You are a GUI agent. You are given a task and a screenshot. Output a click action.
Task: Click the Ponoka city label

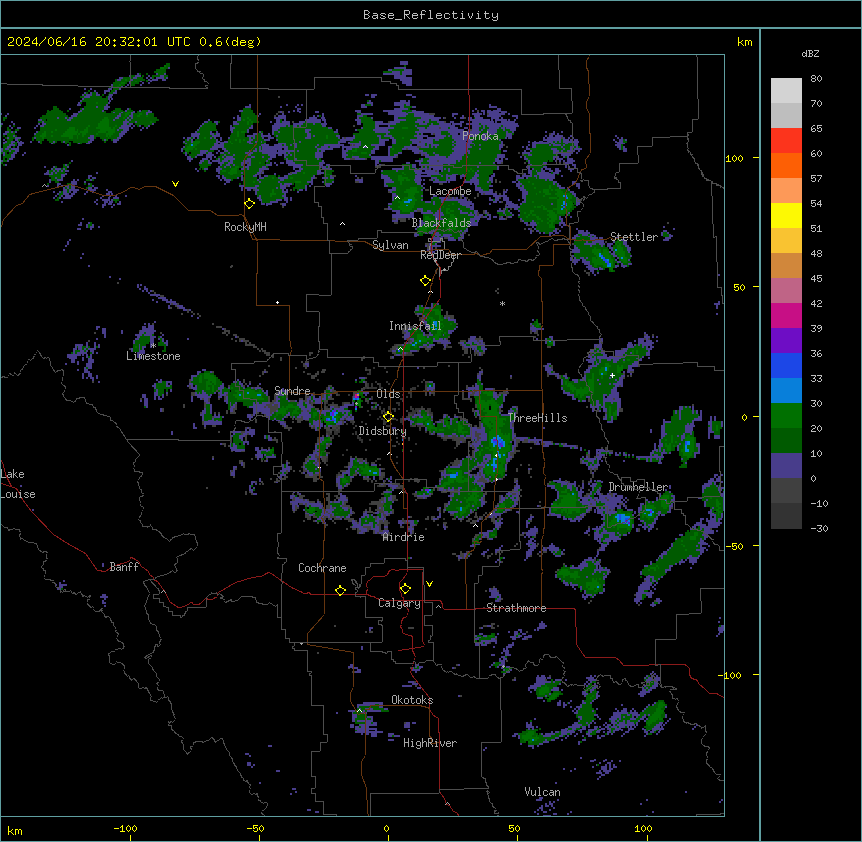pyautogui.click(x=480, y=136)
